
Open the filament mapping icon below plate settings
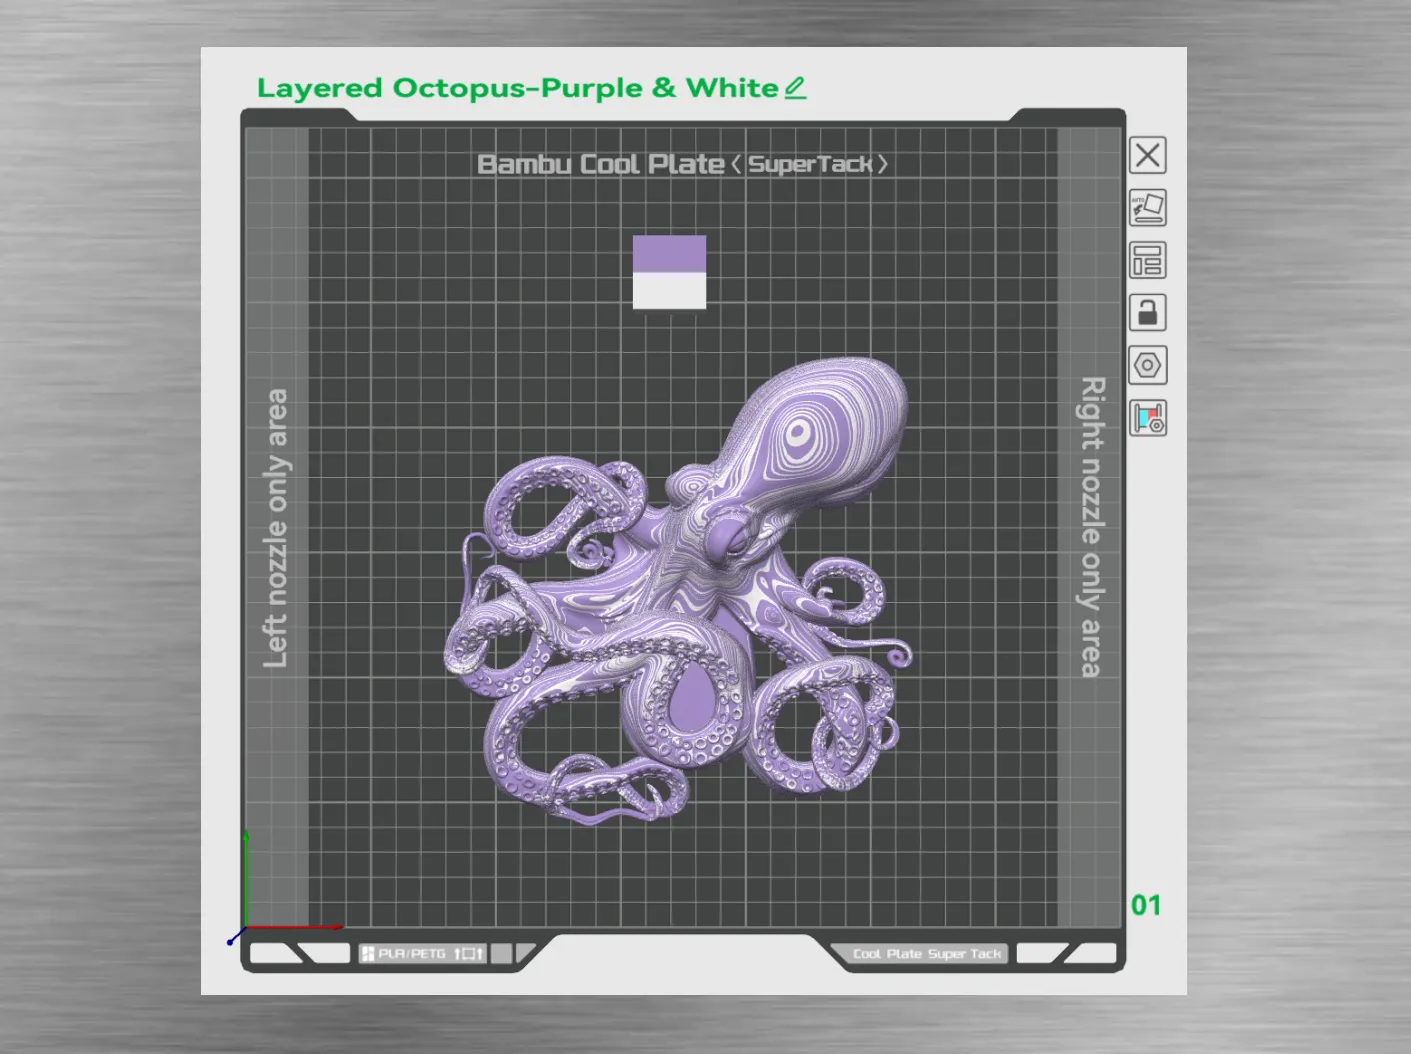[1148, 418]
